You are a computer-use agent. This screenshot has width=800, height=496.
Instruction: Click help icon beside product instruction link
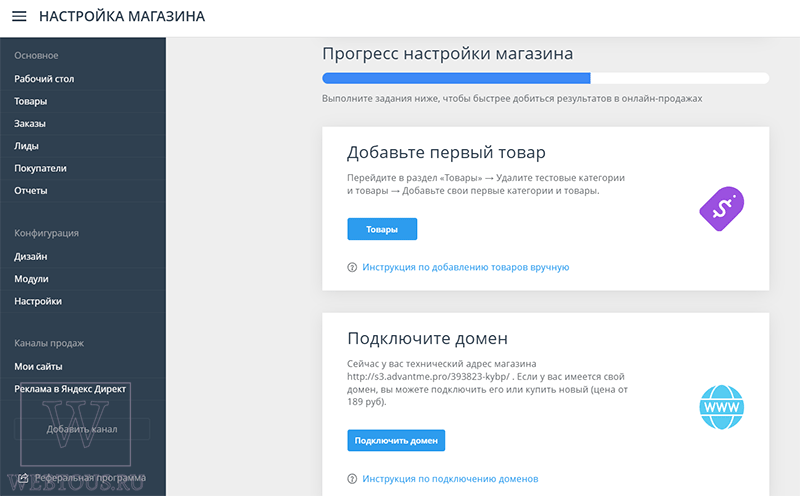click(352, 267)
